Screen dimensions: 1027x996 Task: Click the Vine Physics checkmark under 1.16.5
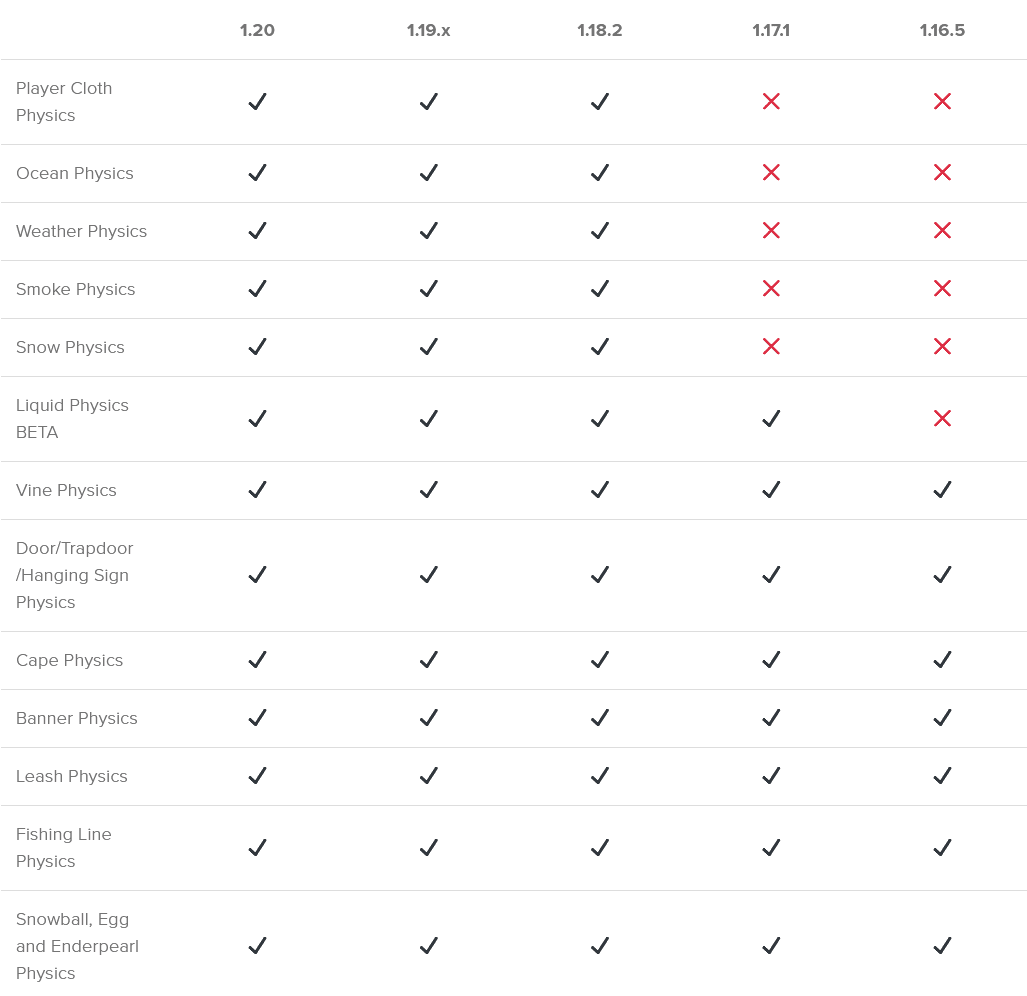click(x=942, y=490)
